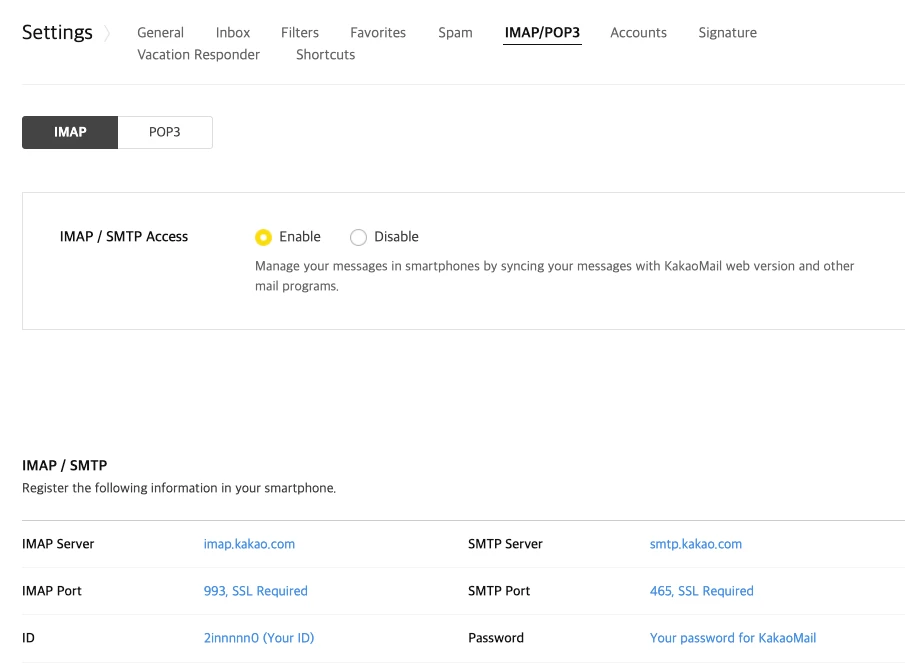The image size is (905, 671).
Task: Click the imap.kakao.com server address
Action: [x=249, y=544]
